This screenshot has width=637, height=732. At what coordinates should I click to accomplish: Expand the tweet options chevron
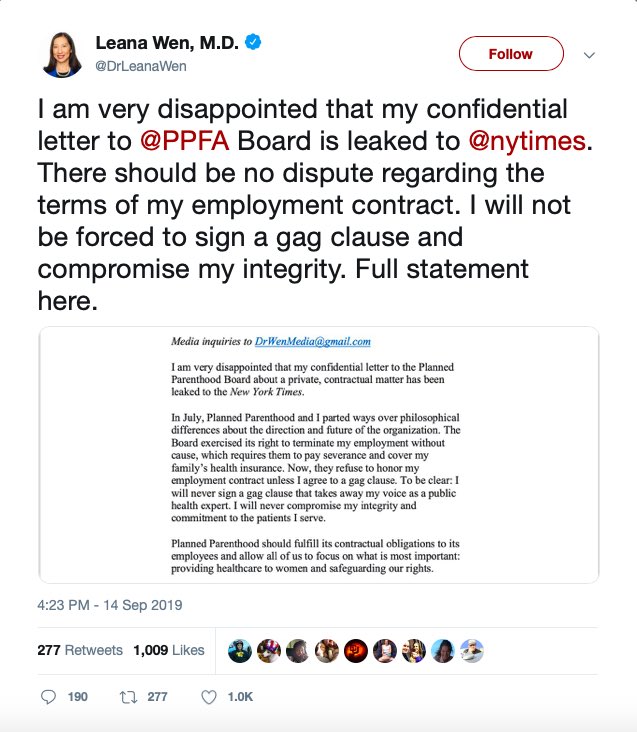[589, 54]
